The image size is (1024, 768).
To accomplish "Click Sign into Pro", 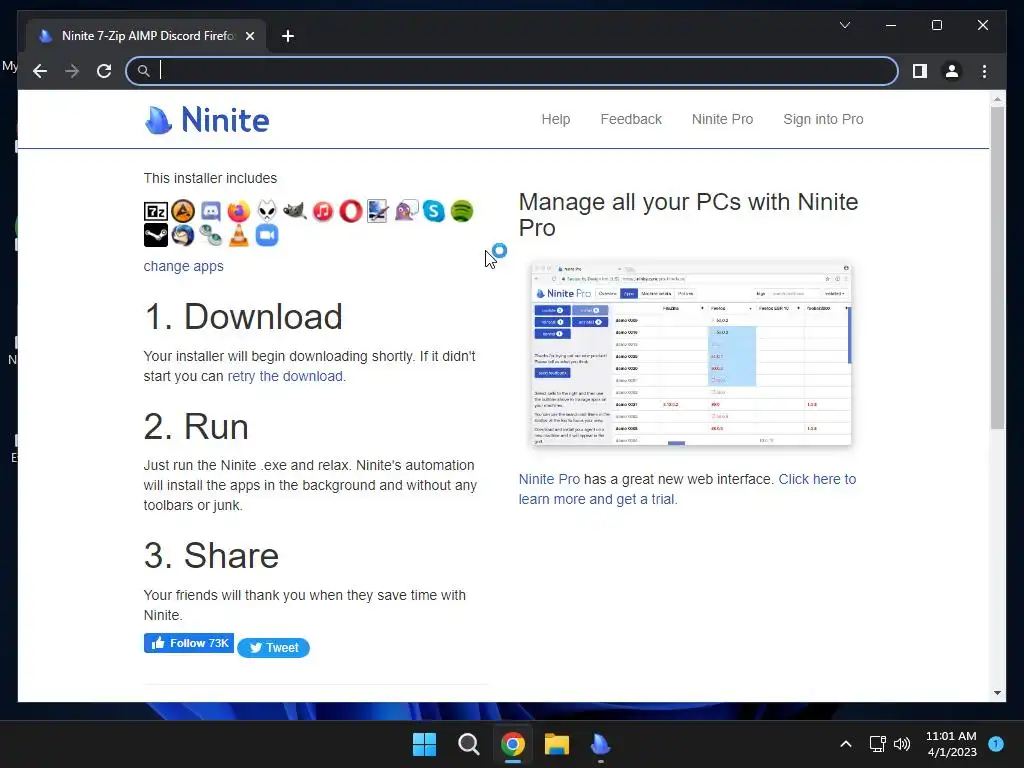I will [823, 119].
